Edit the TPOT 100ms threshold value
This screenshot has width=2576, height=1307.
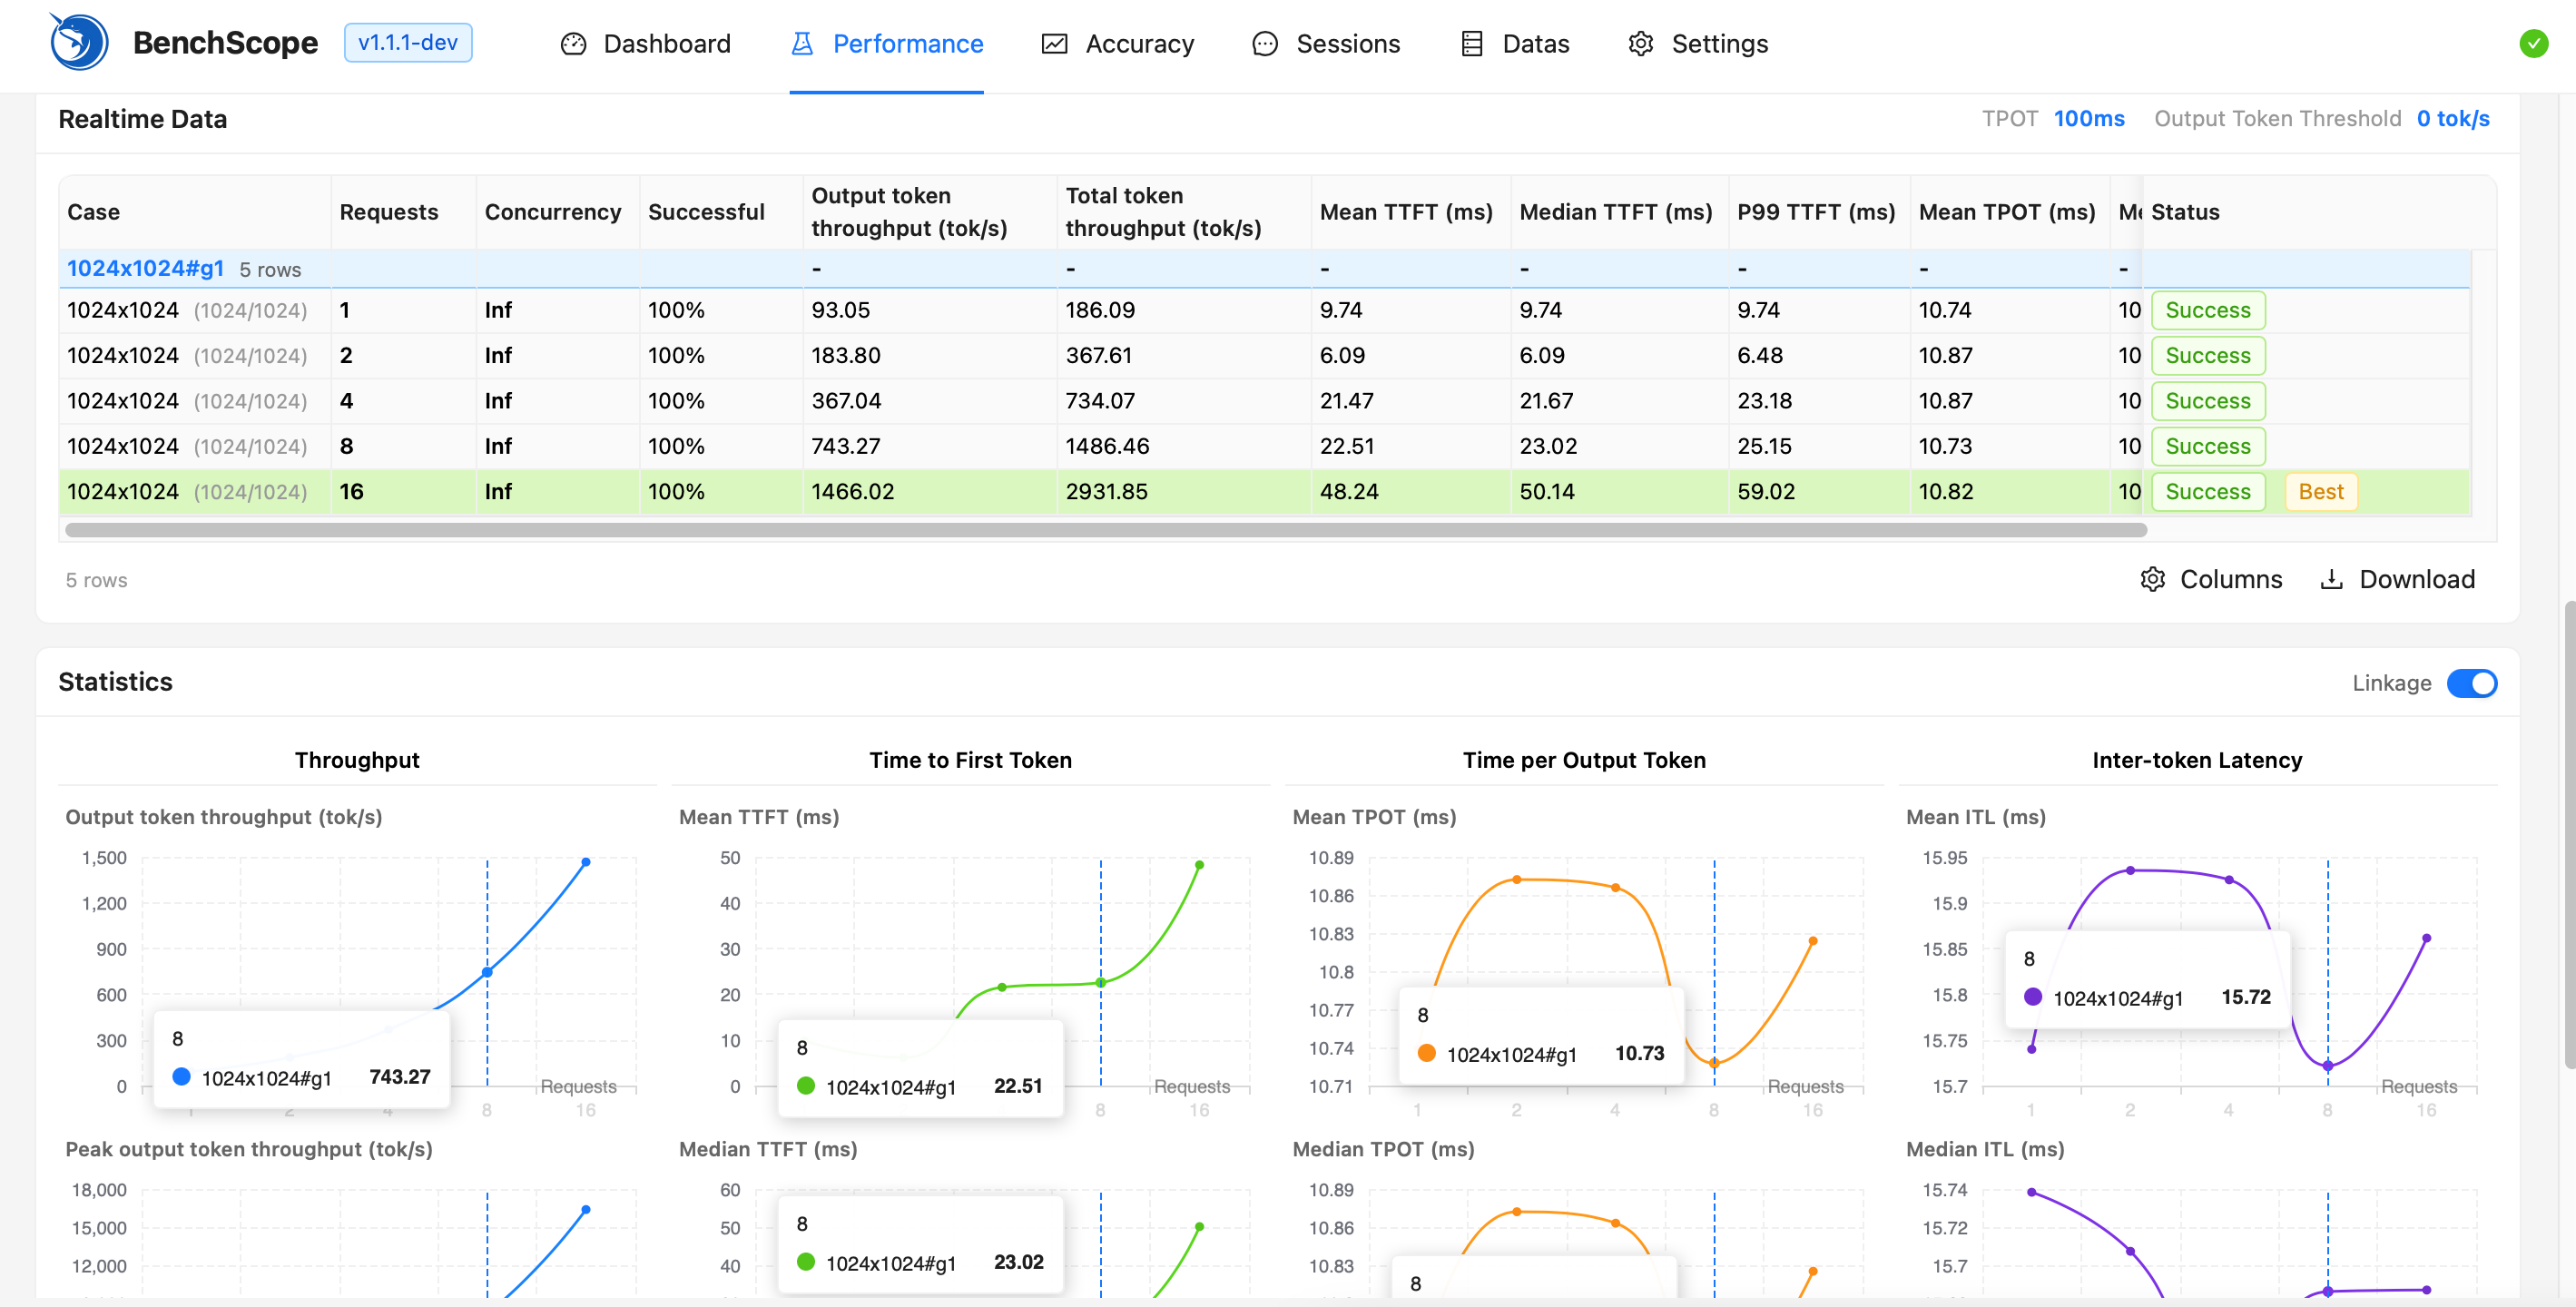click(x=2089, y=118)
